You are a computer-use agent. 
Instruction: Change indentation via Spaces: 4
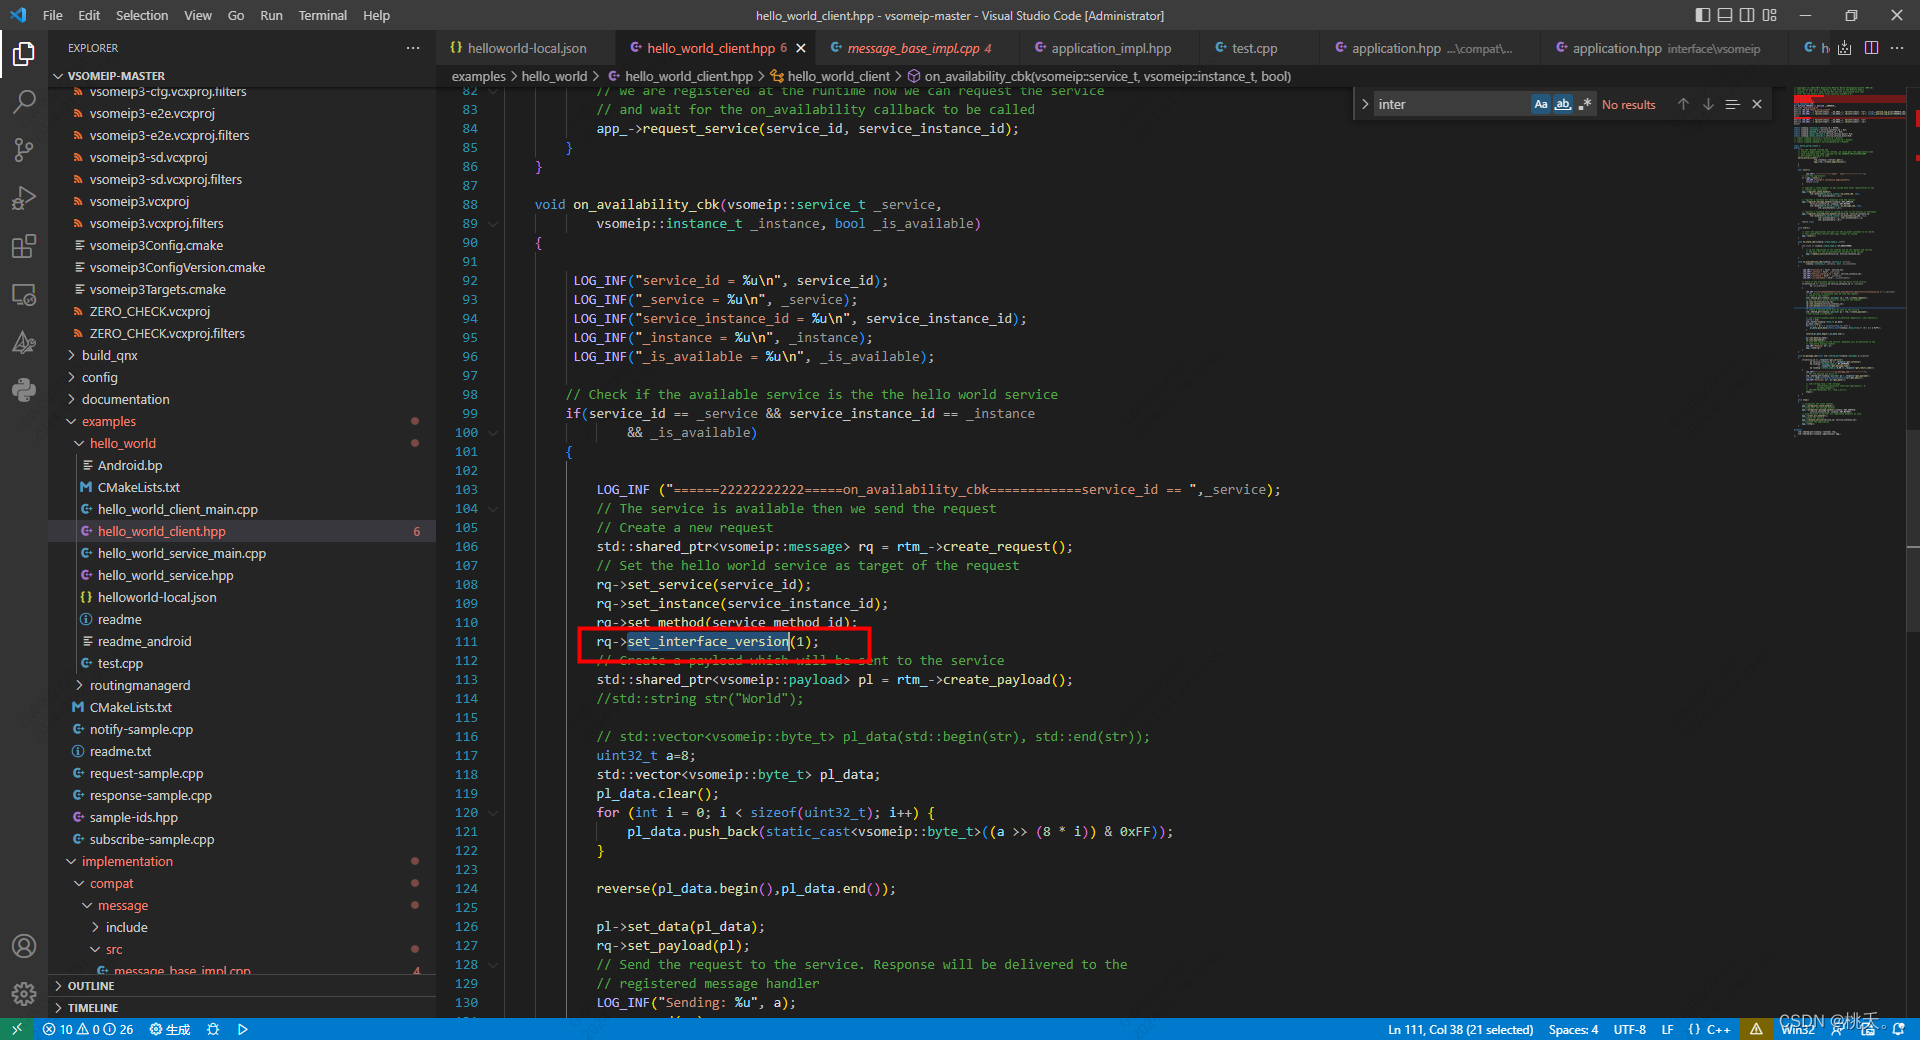click(1573, 1029)
